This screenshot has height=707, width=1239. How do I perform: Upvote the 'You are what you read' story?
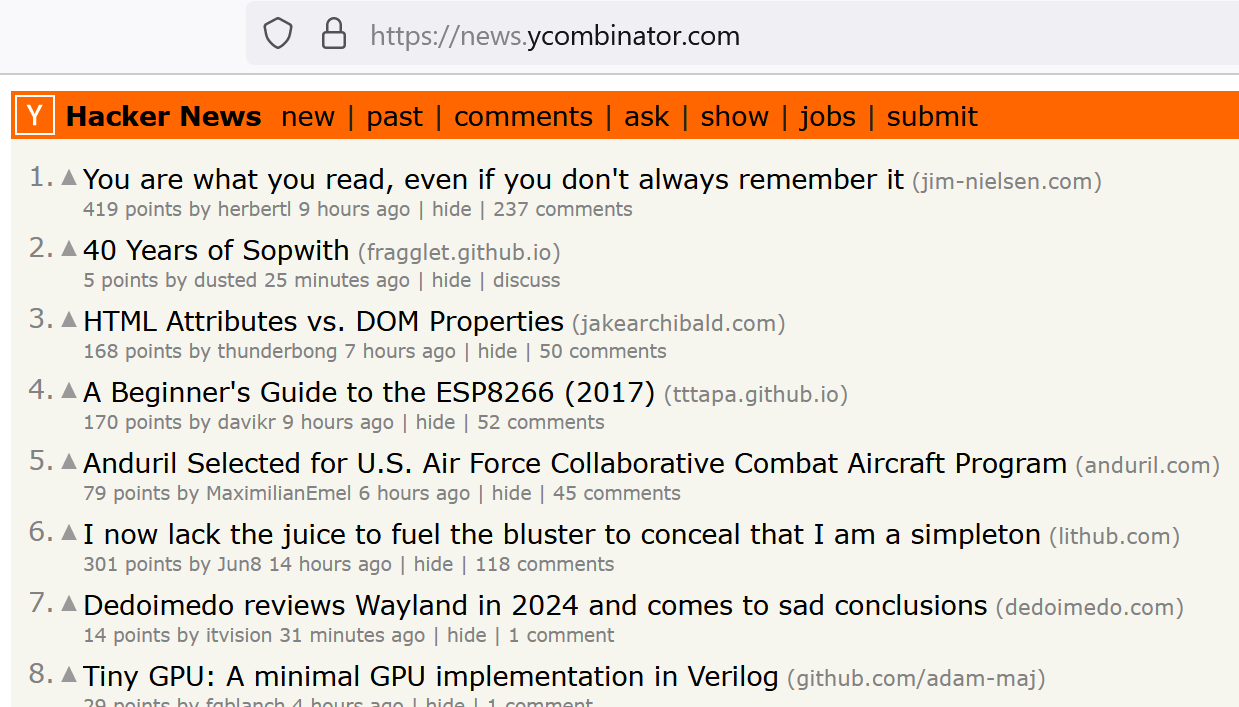click(x=69, y=177)
